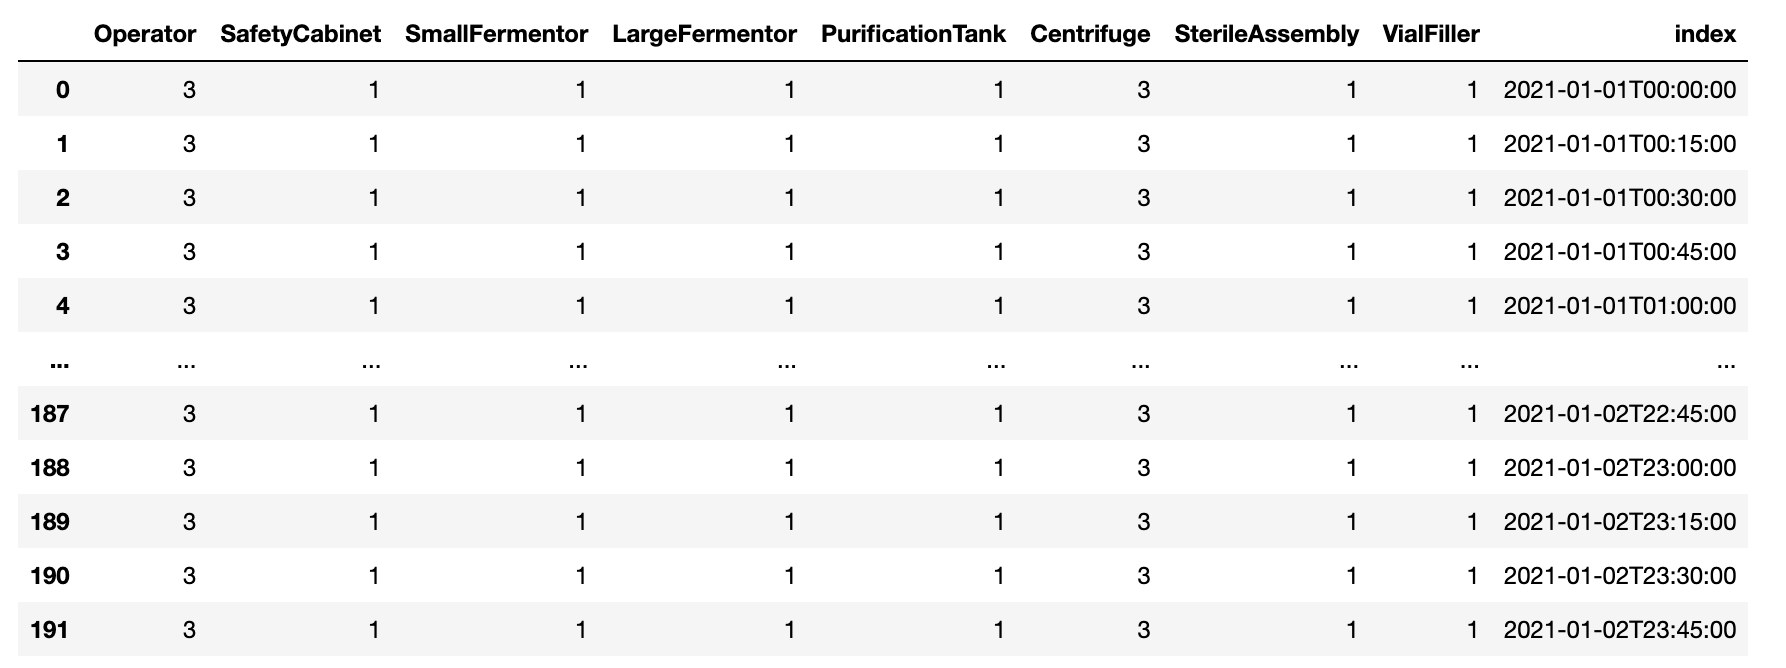Viewport: 1786px width, 668px height.
Task: Click the index column header
Action: coord(1705,34)
